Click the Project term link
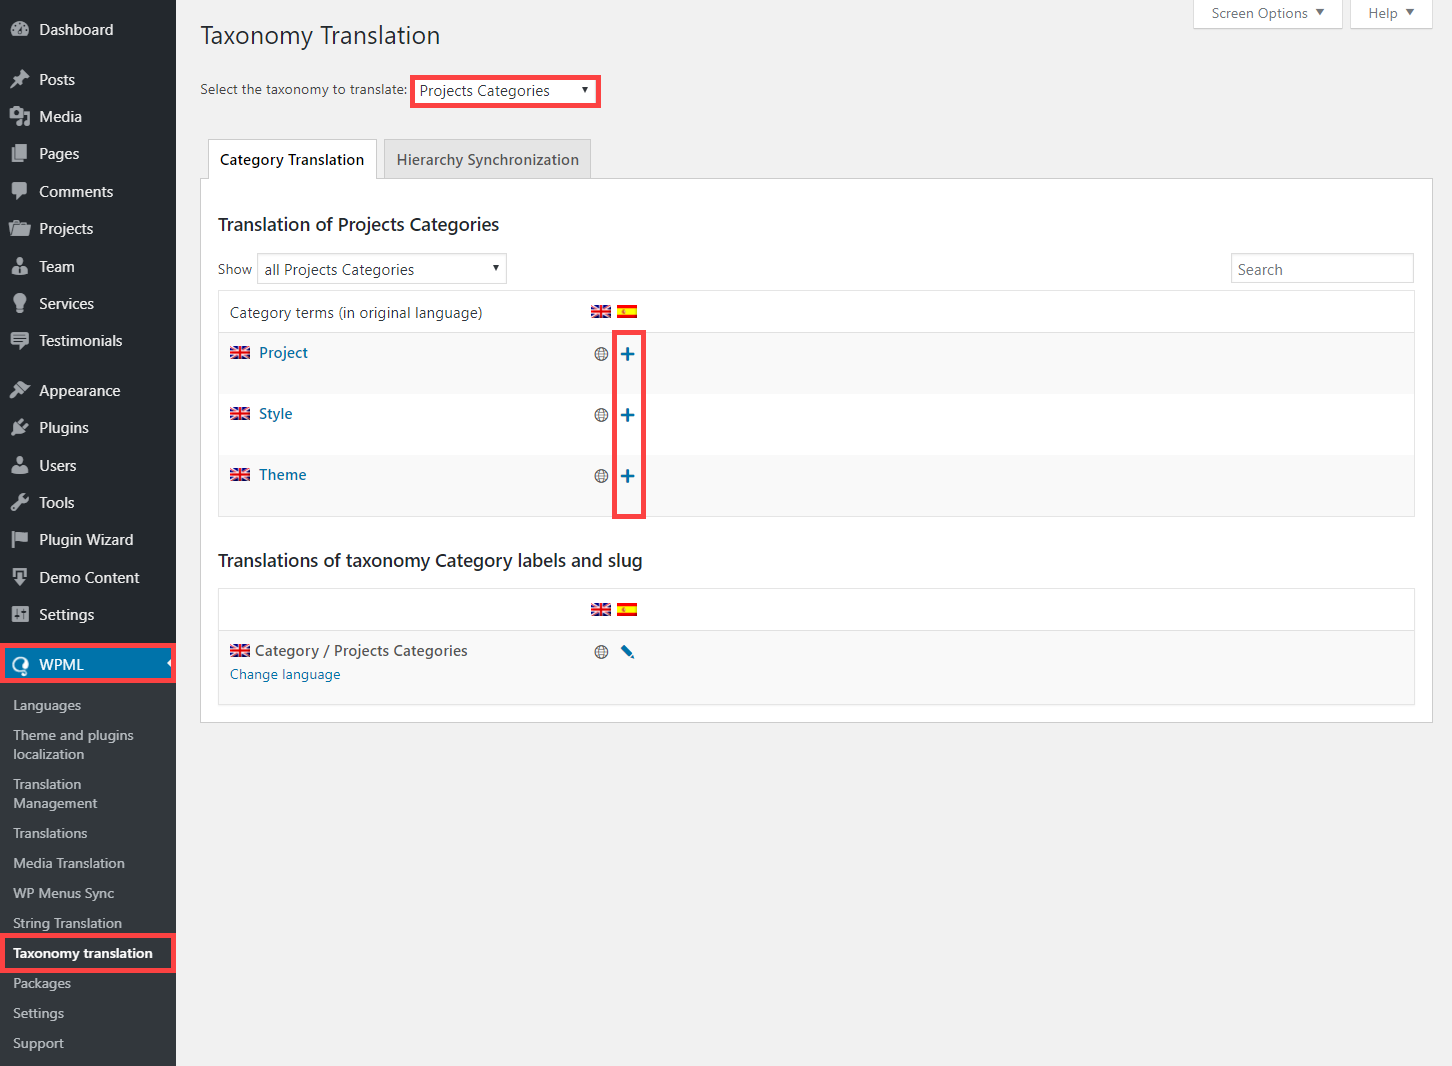Screen dimensions: 1452x1066 tap(283, 353)
